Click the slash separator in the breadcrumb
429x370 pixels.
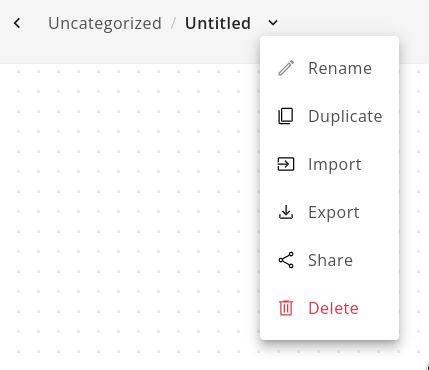pyautogui.click(x=173, y=23)
